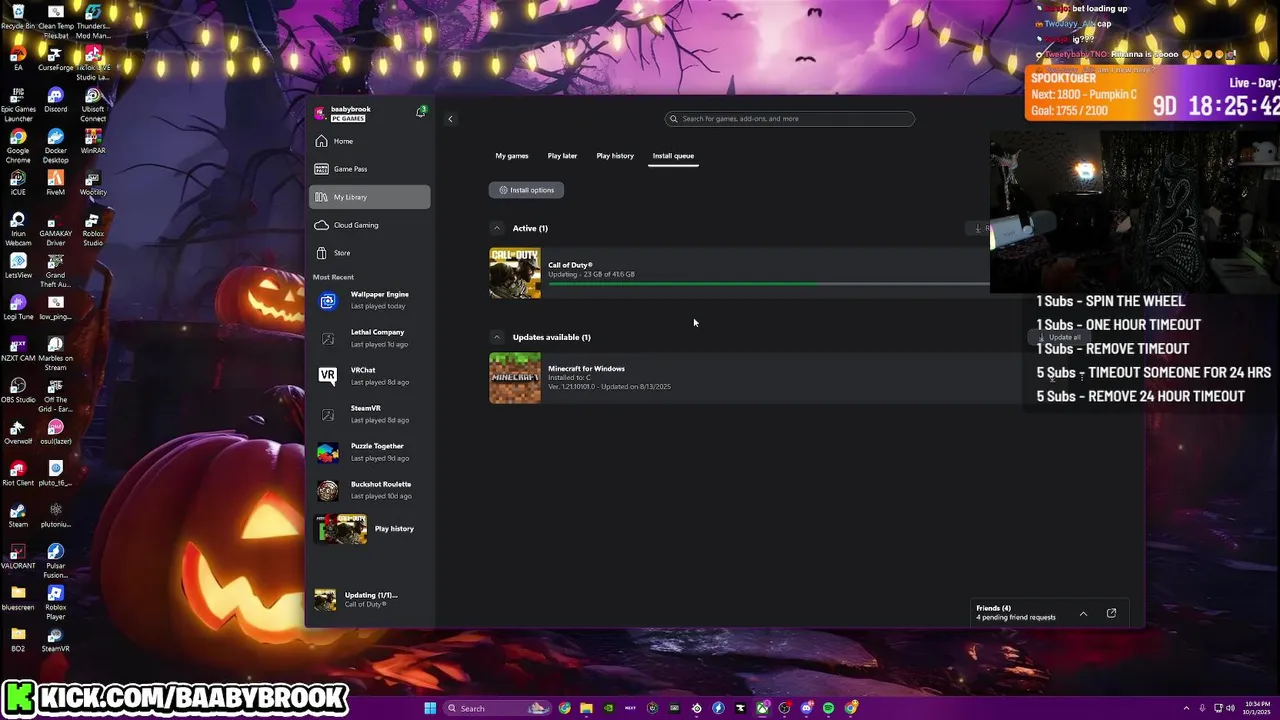
Task: Select the Install queue tab
Action: click(x=673, y=156)
